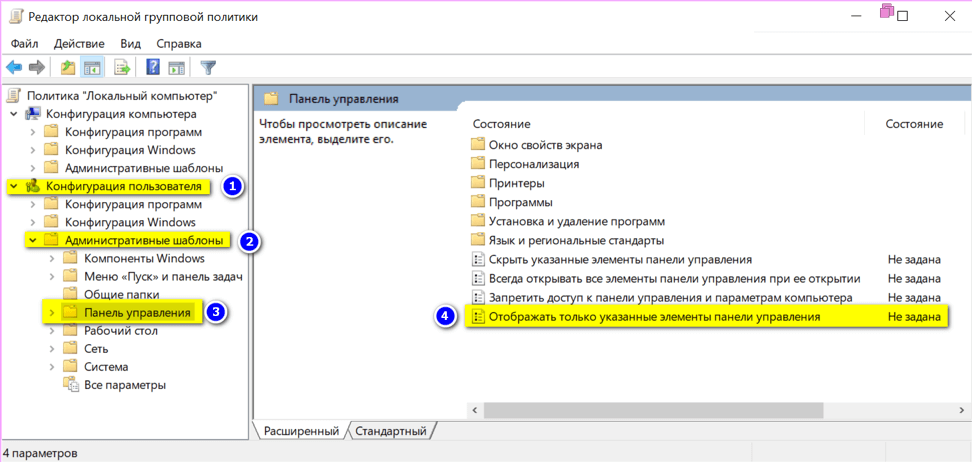Collapse the Конфигурация пользователя node
This screenshot has height=462, width=972.
pos(13,186)
